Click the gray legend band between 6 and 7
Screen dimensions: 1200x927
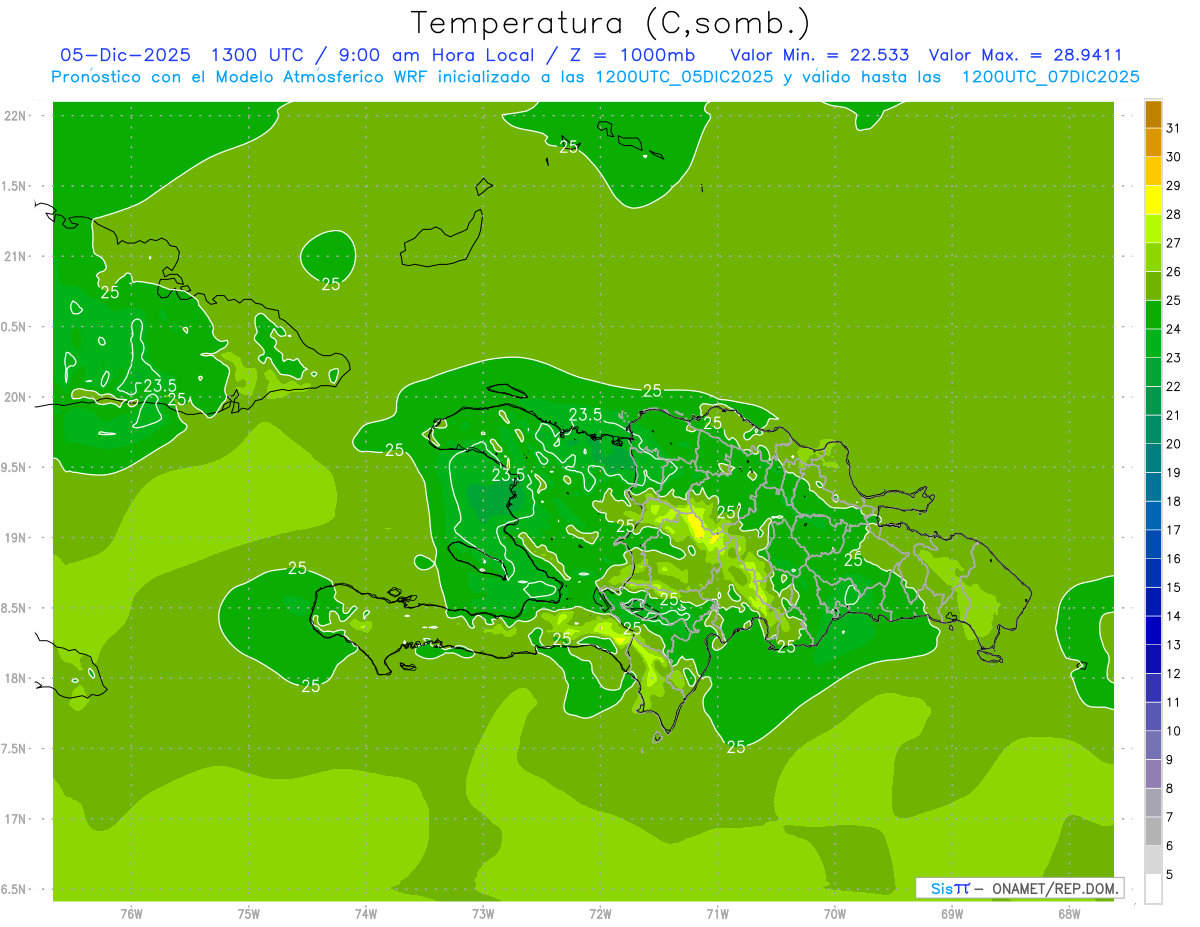pos(1153,832)
